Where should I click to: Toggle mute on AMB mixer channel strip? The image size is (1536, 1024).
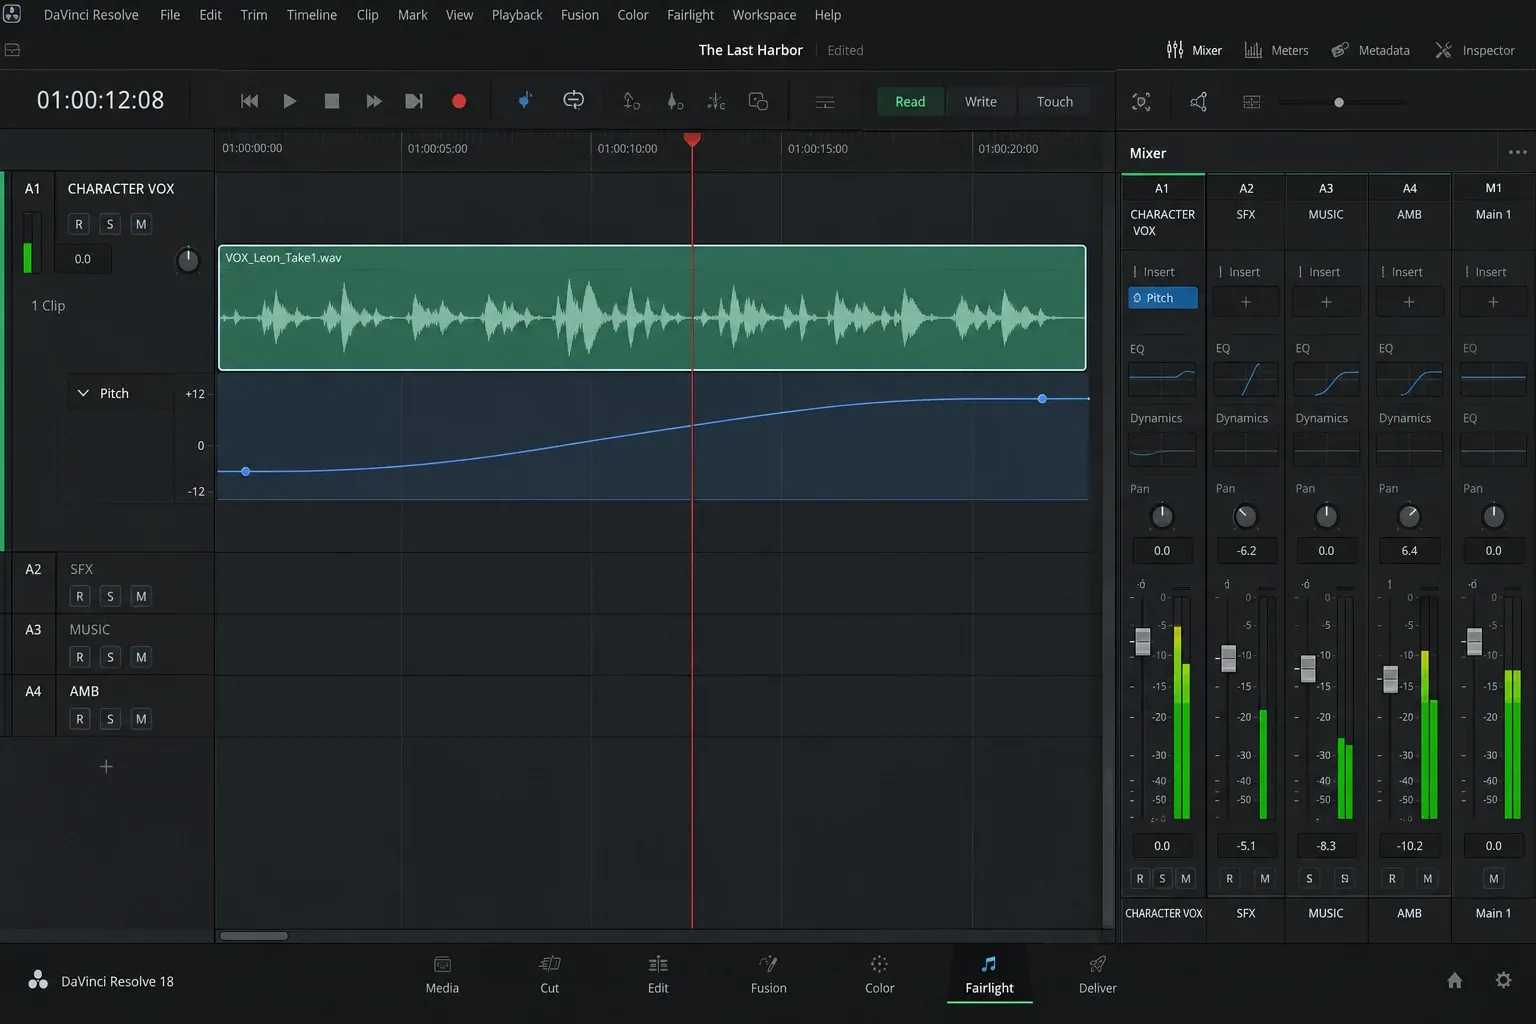click(1427, 879)
